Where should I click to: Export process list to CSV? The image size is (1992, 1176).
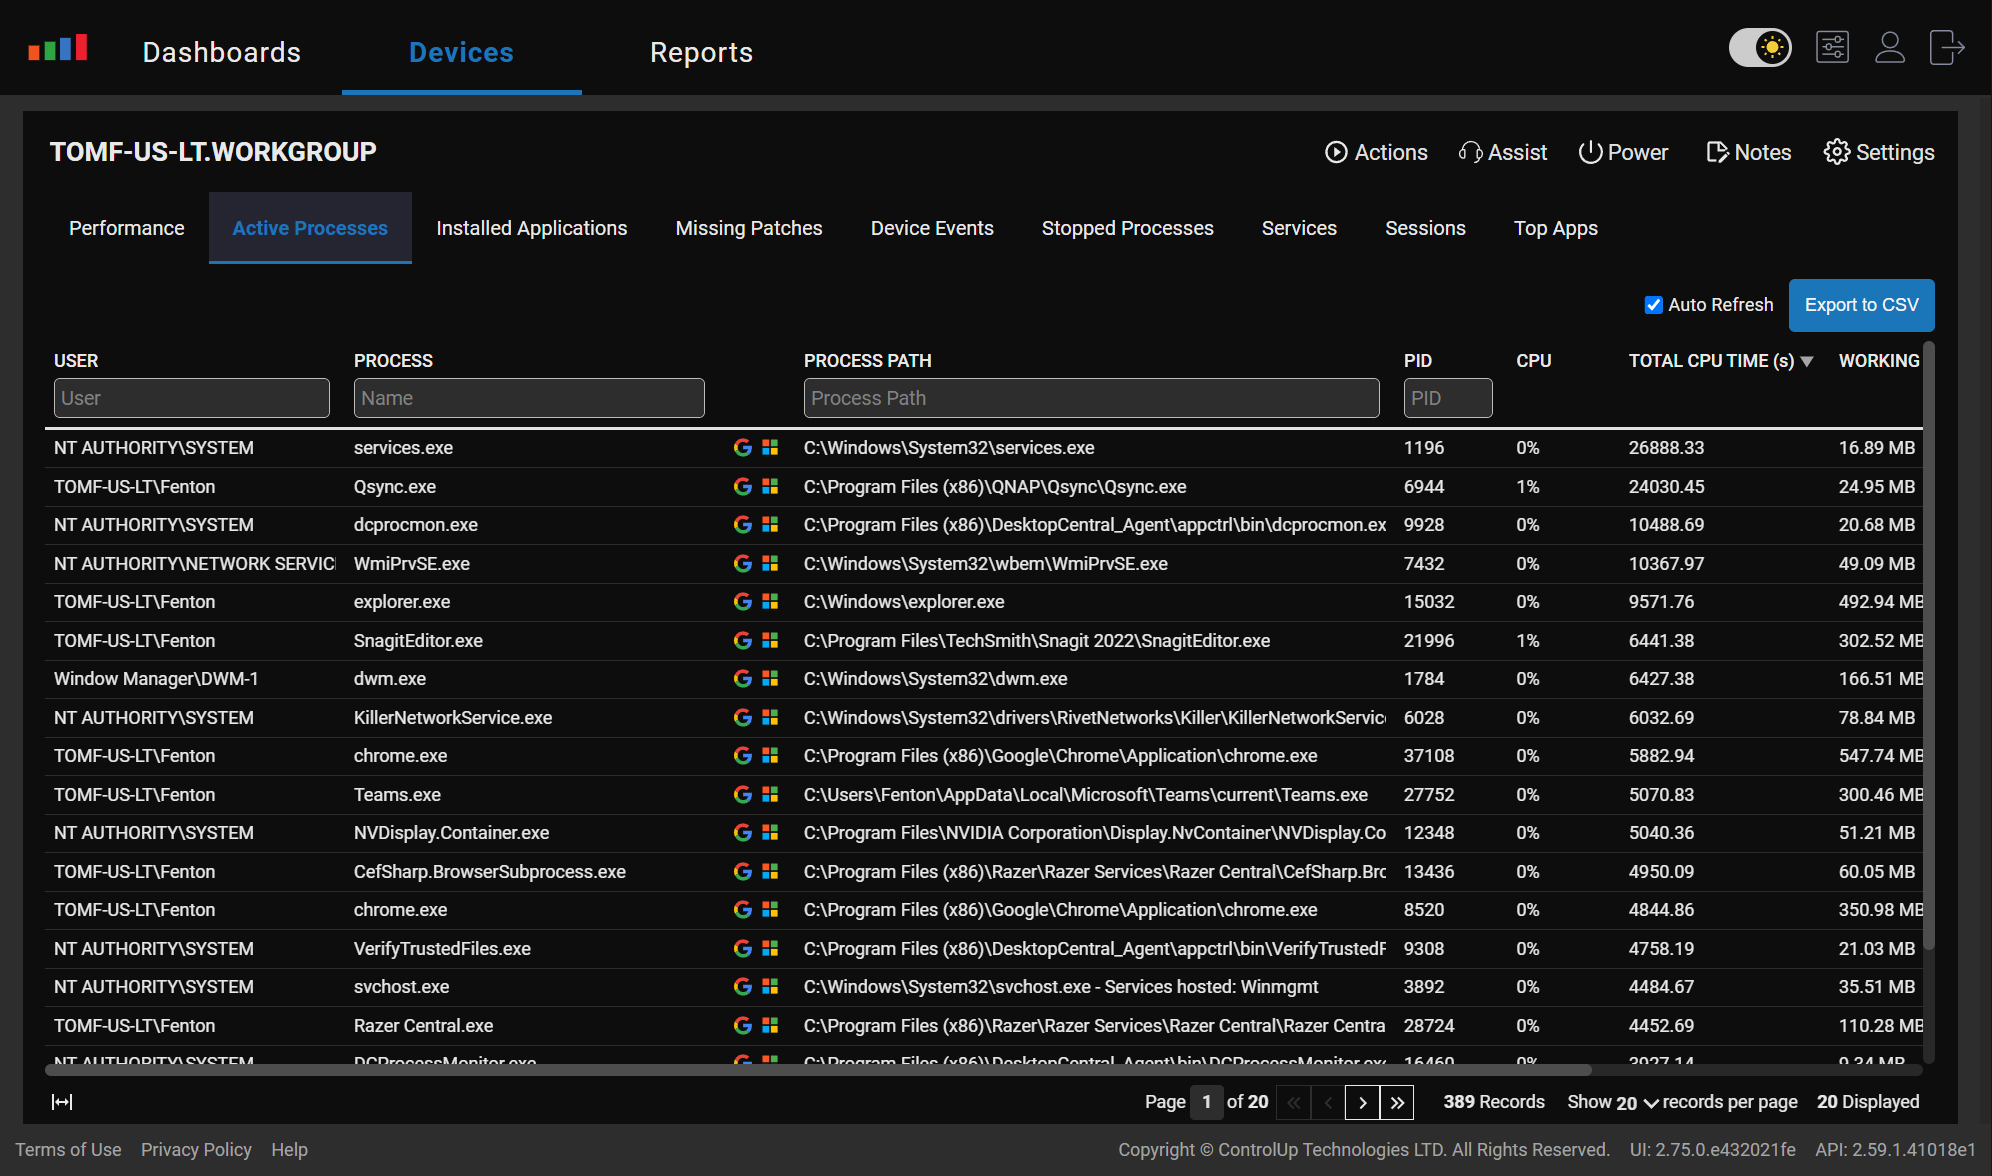click(1861, 305)
